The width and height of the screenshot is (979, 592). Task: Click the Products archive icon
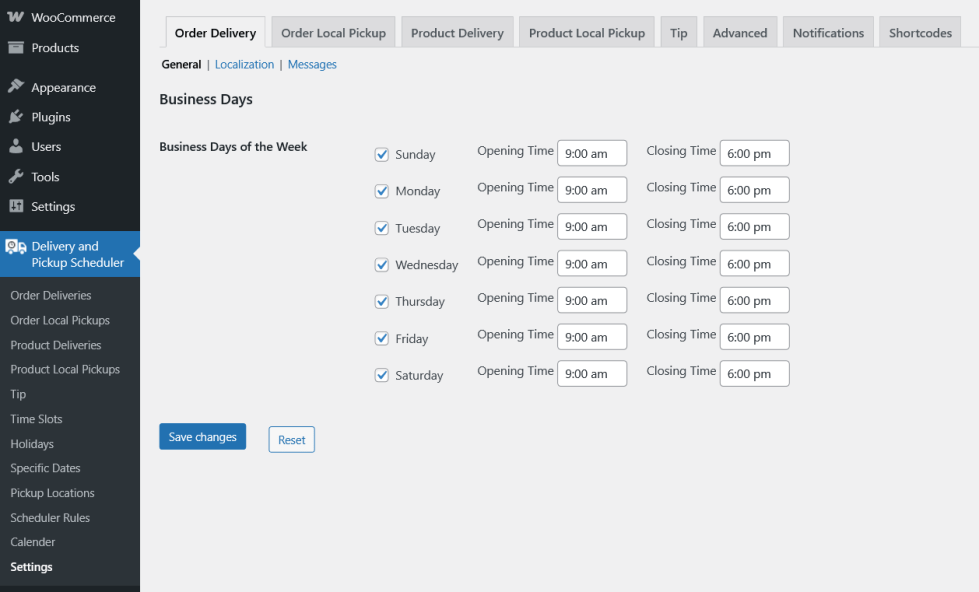(x=16, y=47)
